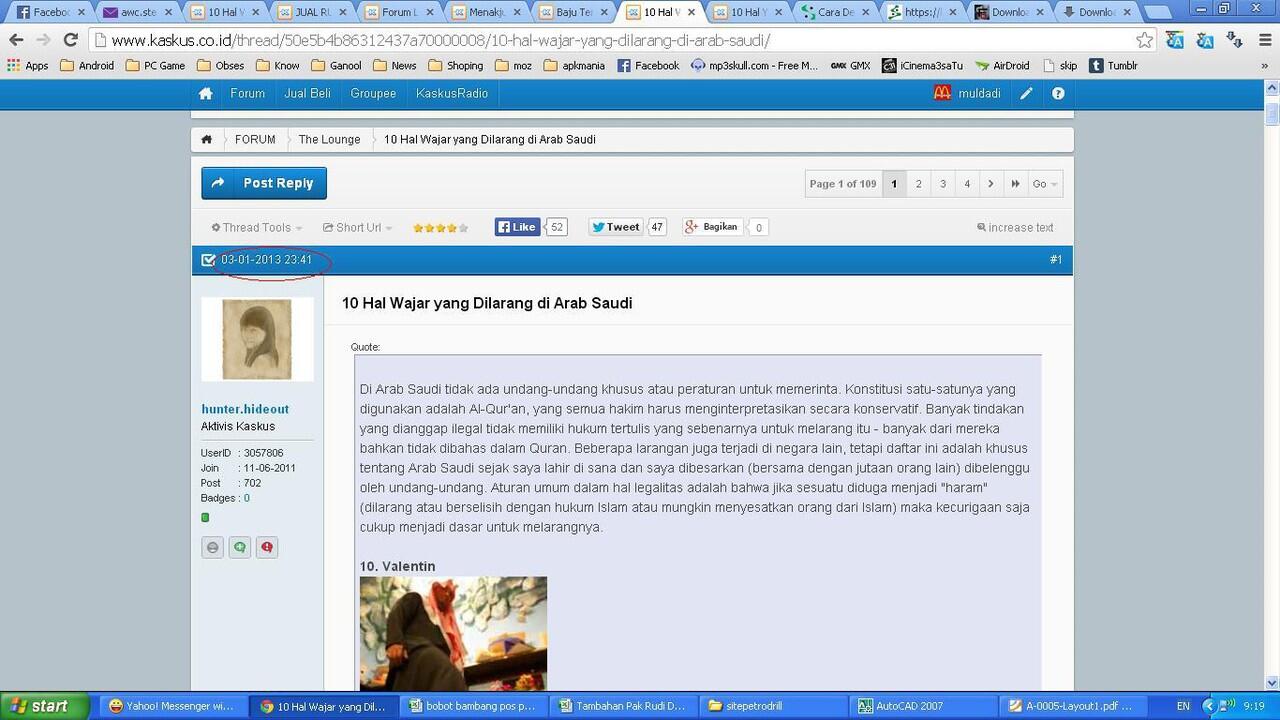Switch to Yahoo! Messenger in taskbar

click(172, 706)
